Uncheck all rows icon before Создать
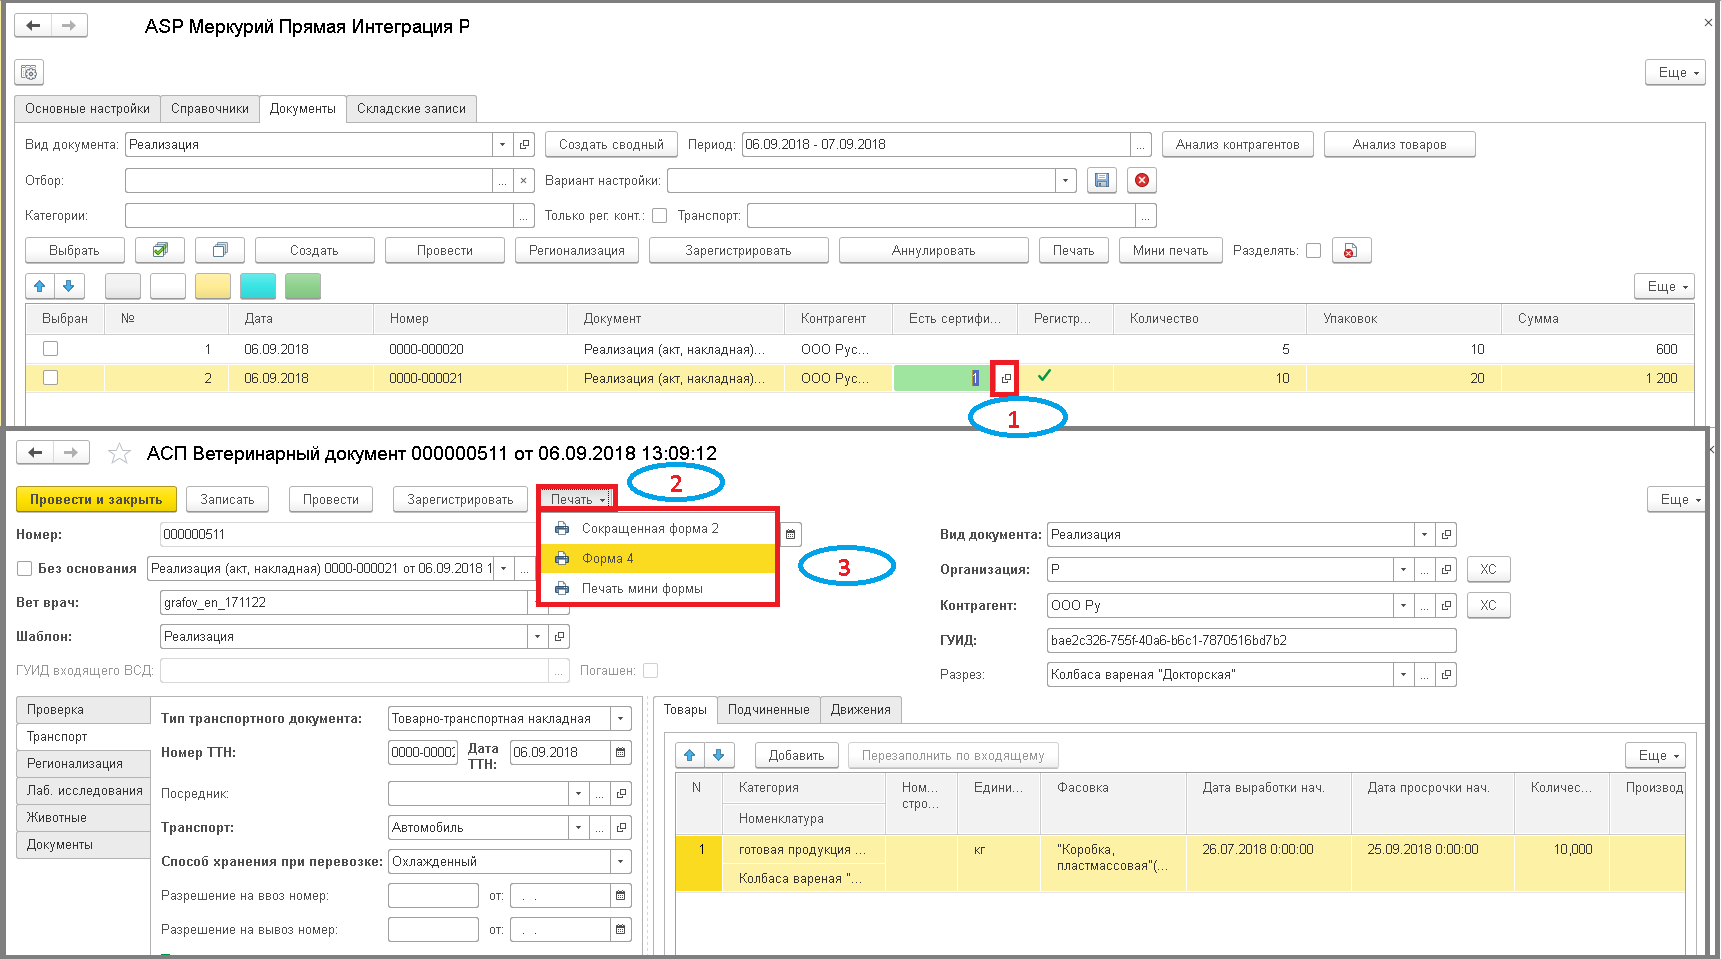This screenshot has width=1721, height=959. coord(220,250)
